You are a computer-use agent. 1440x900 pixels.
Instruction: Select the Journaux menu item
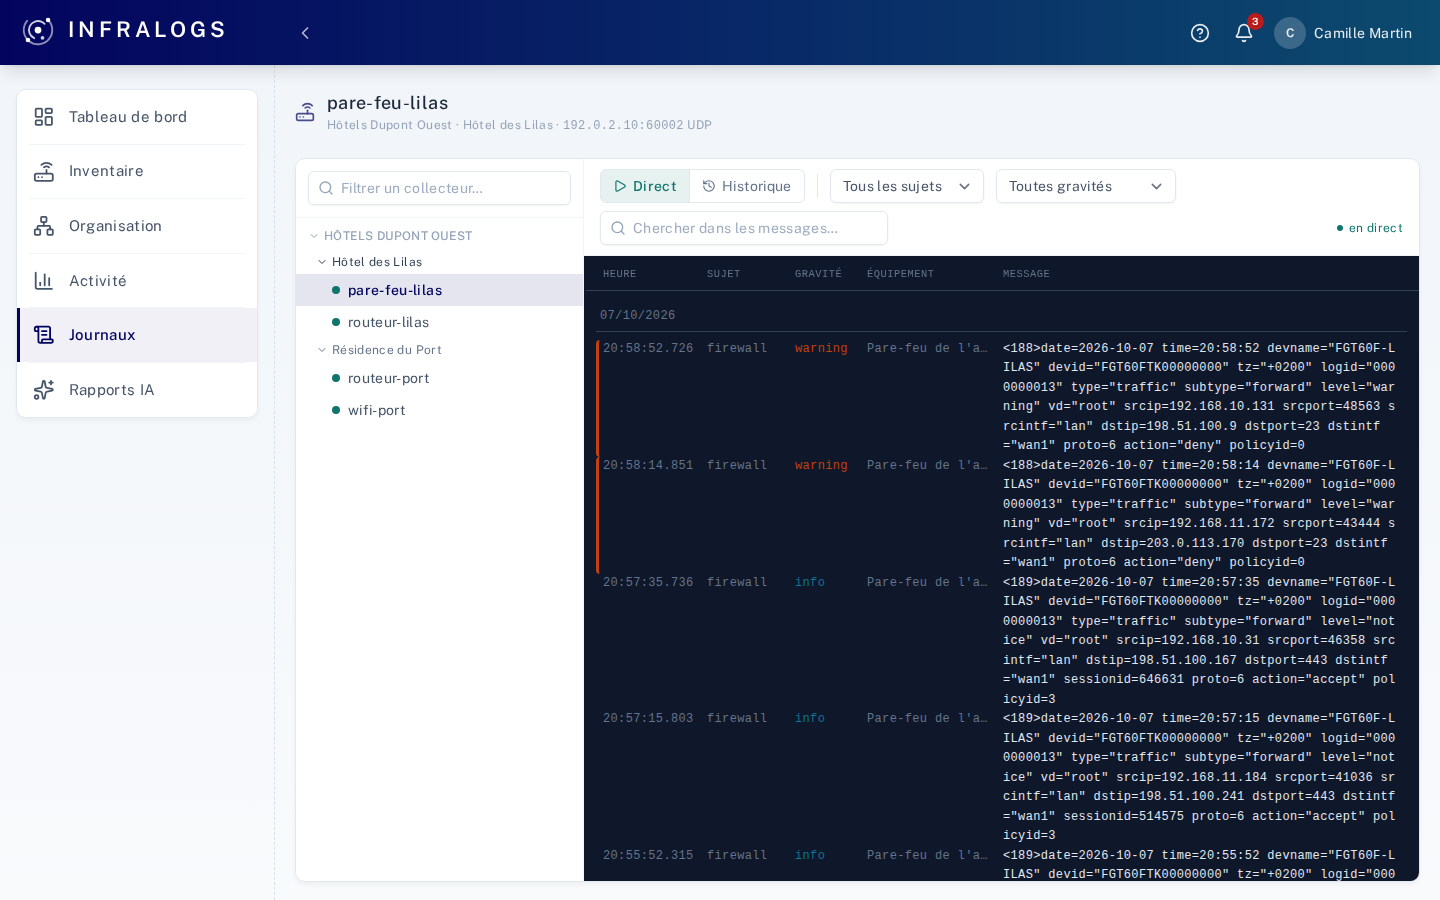point(137,335)
